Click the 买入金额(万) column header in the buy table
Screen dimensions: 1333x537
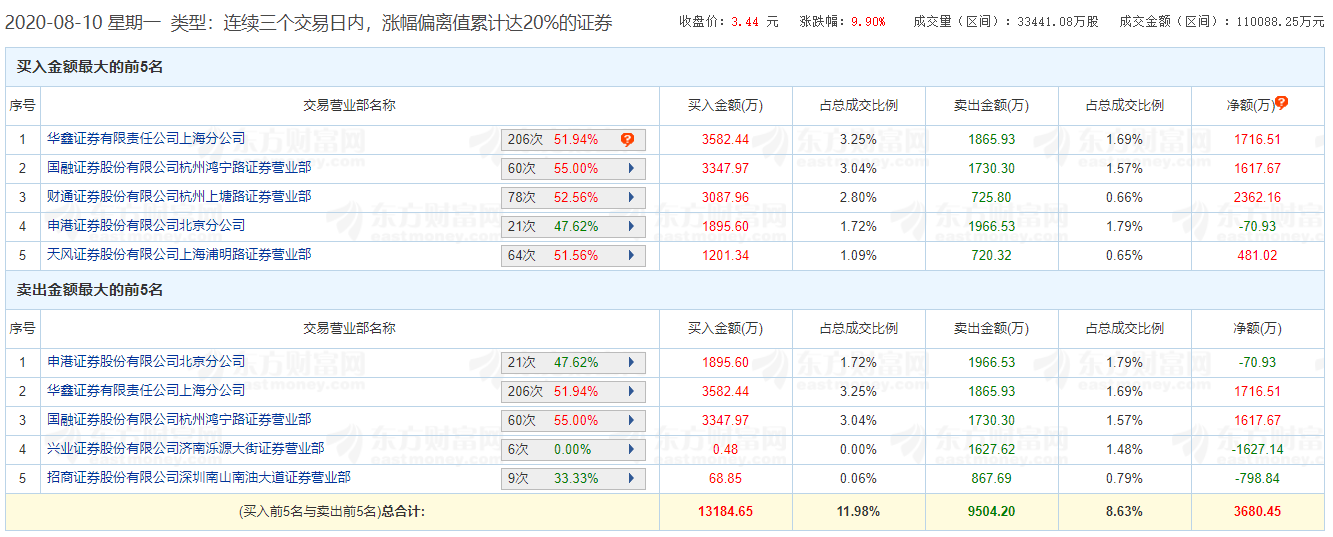coord(725,105)
